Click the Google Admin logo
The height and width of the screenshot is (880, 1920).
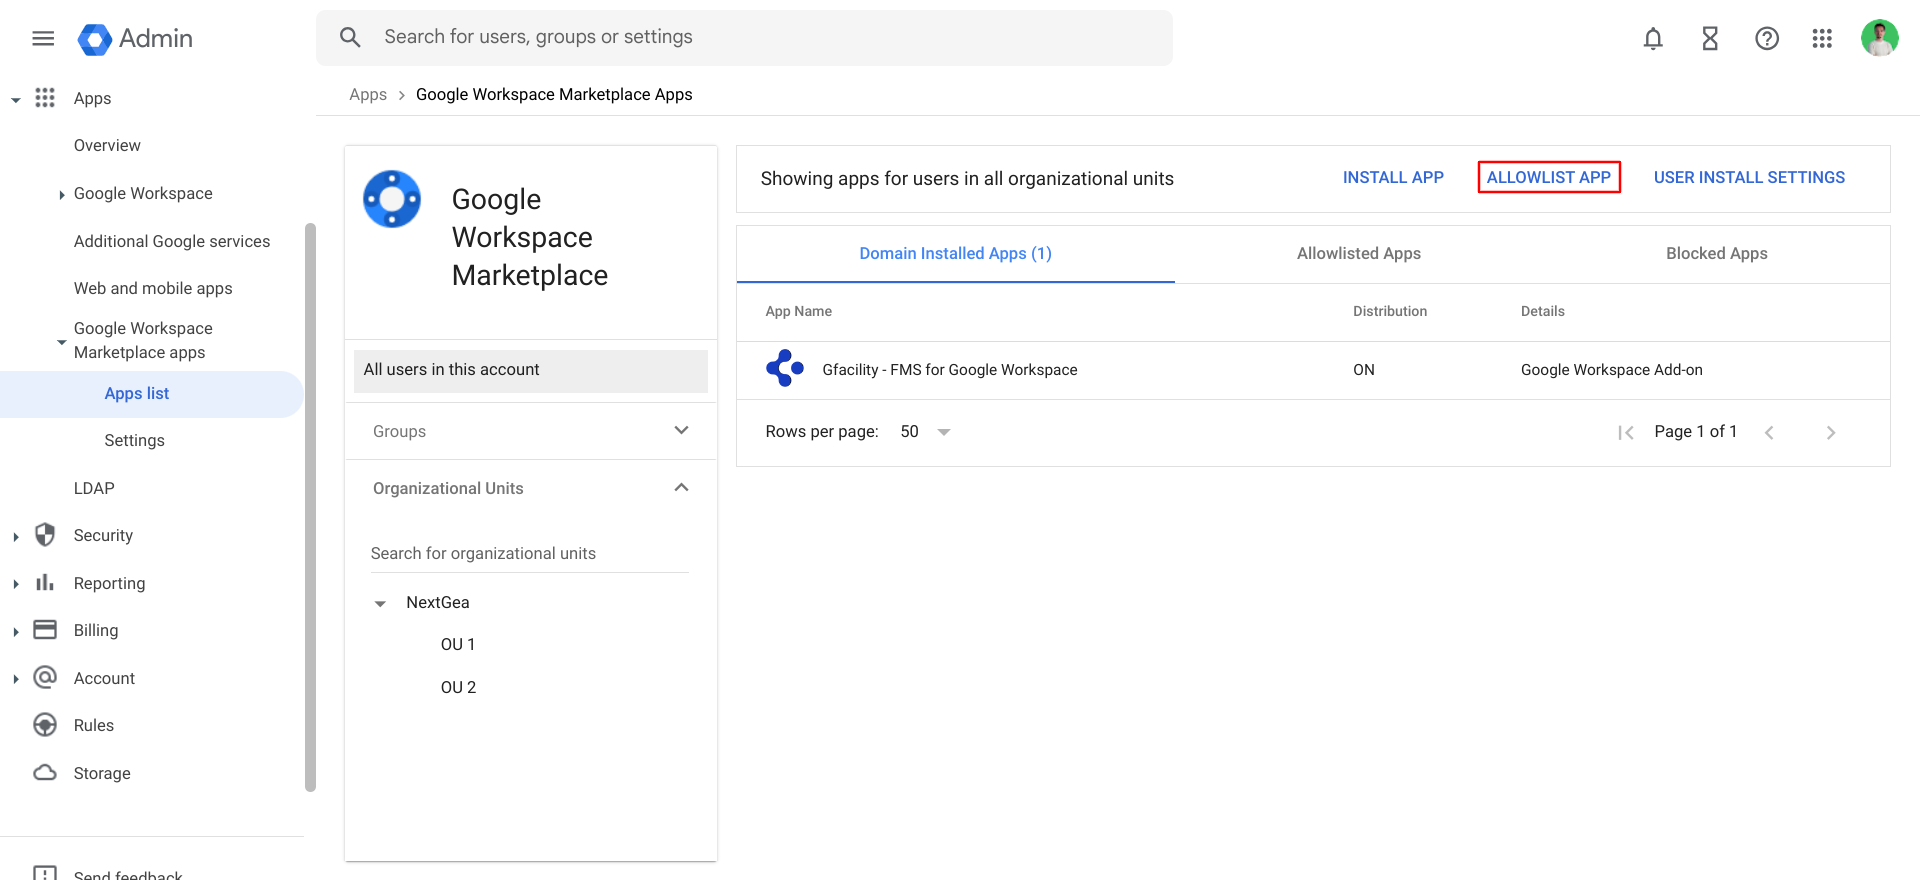pos(135,39)
